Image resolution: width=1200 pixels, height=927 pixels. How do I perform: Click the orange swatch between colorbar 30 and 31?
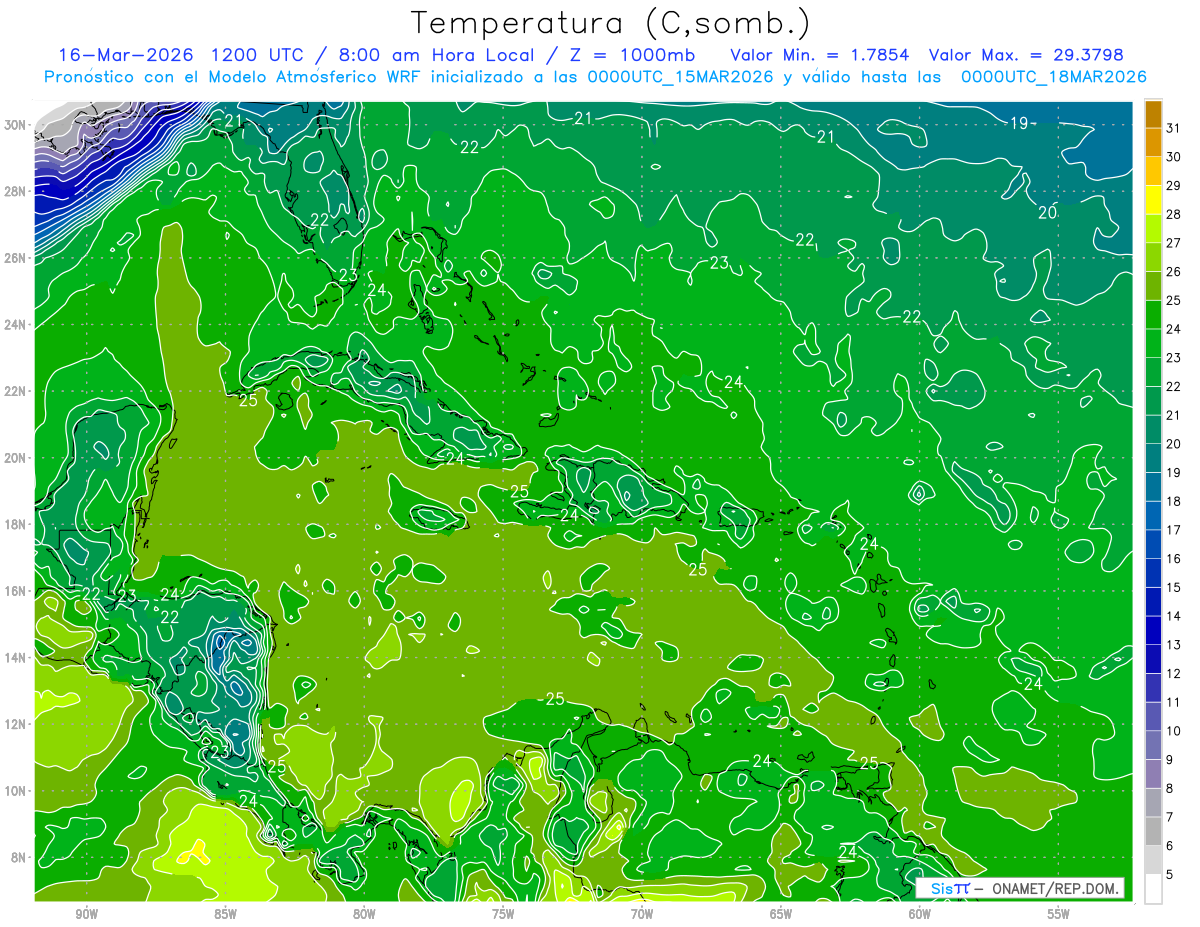(1153, 142)
